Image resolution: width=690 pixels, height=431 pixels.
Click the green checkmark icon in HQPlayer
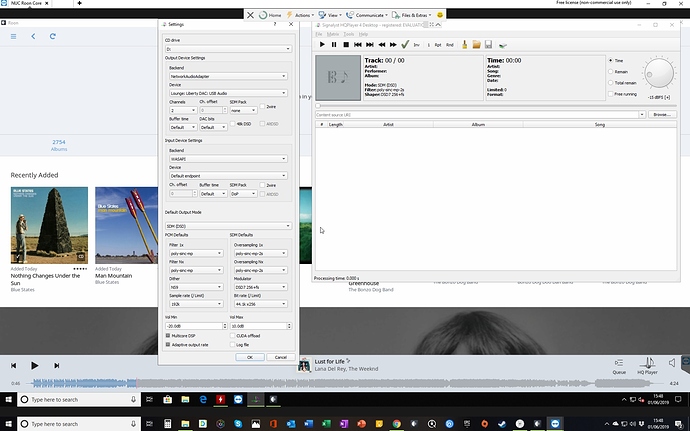click(x=405, y=44)
